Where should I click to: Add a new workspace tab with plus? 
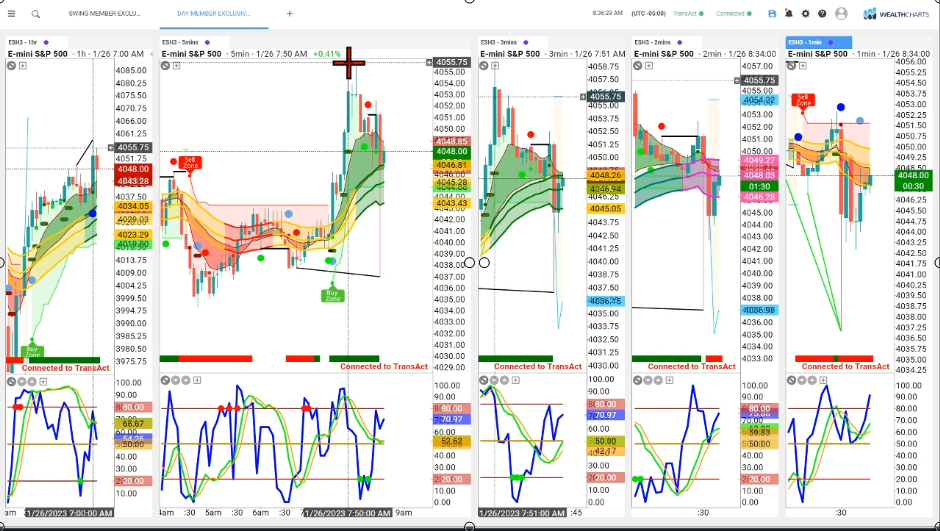pyautogui.click(x=290, y=13)
